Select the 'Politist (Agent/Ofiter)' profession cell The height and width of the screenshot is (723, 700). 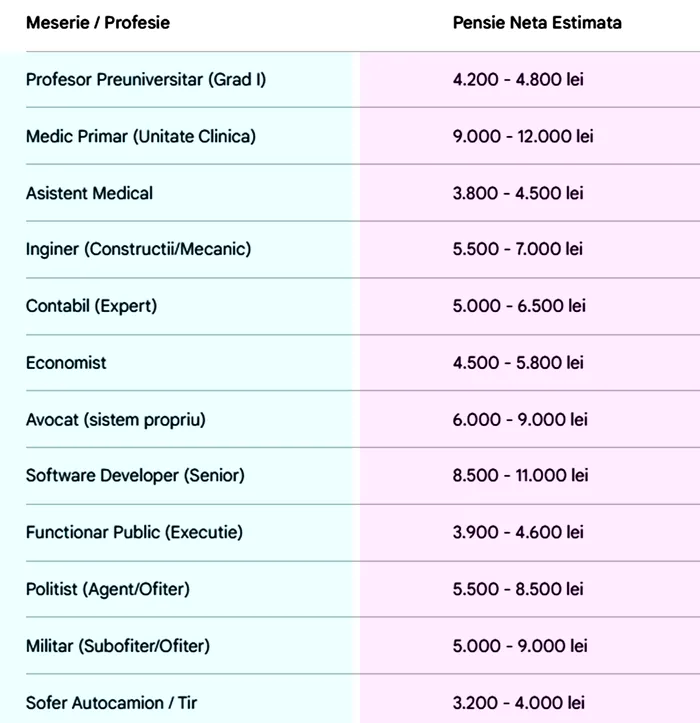pos(107,589)
